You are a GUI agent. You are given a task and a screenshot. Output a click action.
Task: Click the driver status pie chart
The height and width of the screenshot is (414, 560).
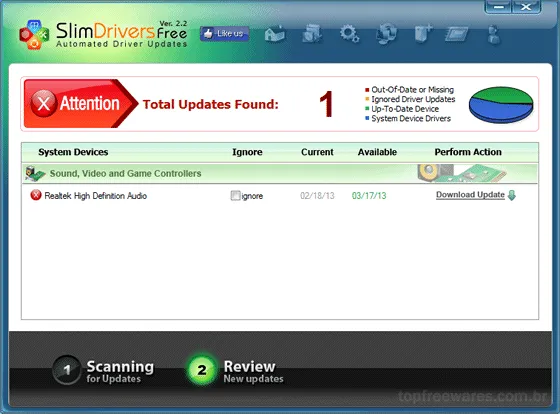pos(501,105)
